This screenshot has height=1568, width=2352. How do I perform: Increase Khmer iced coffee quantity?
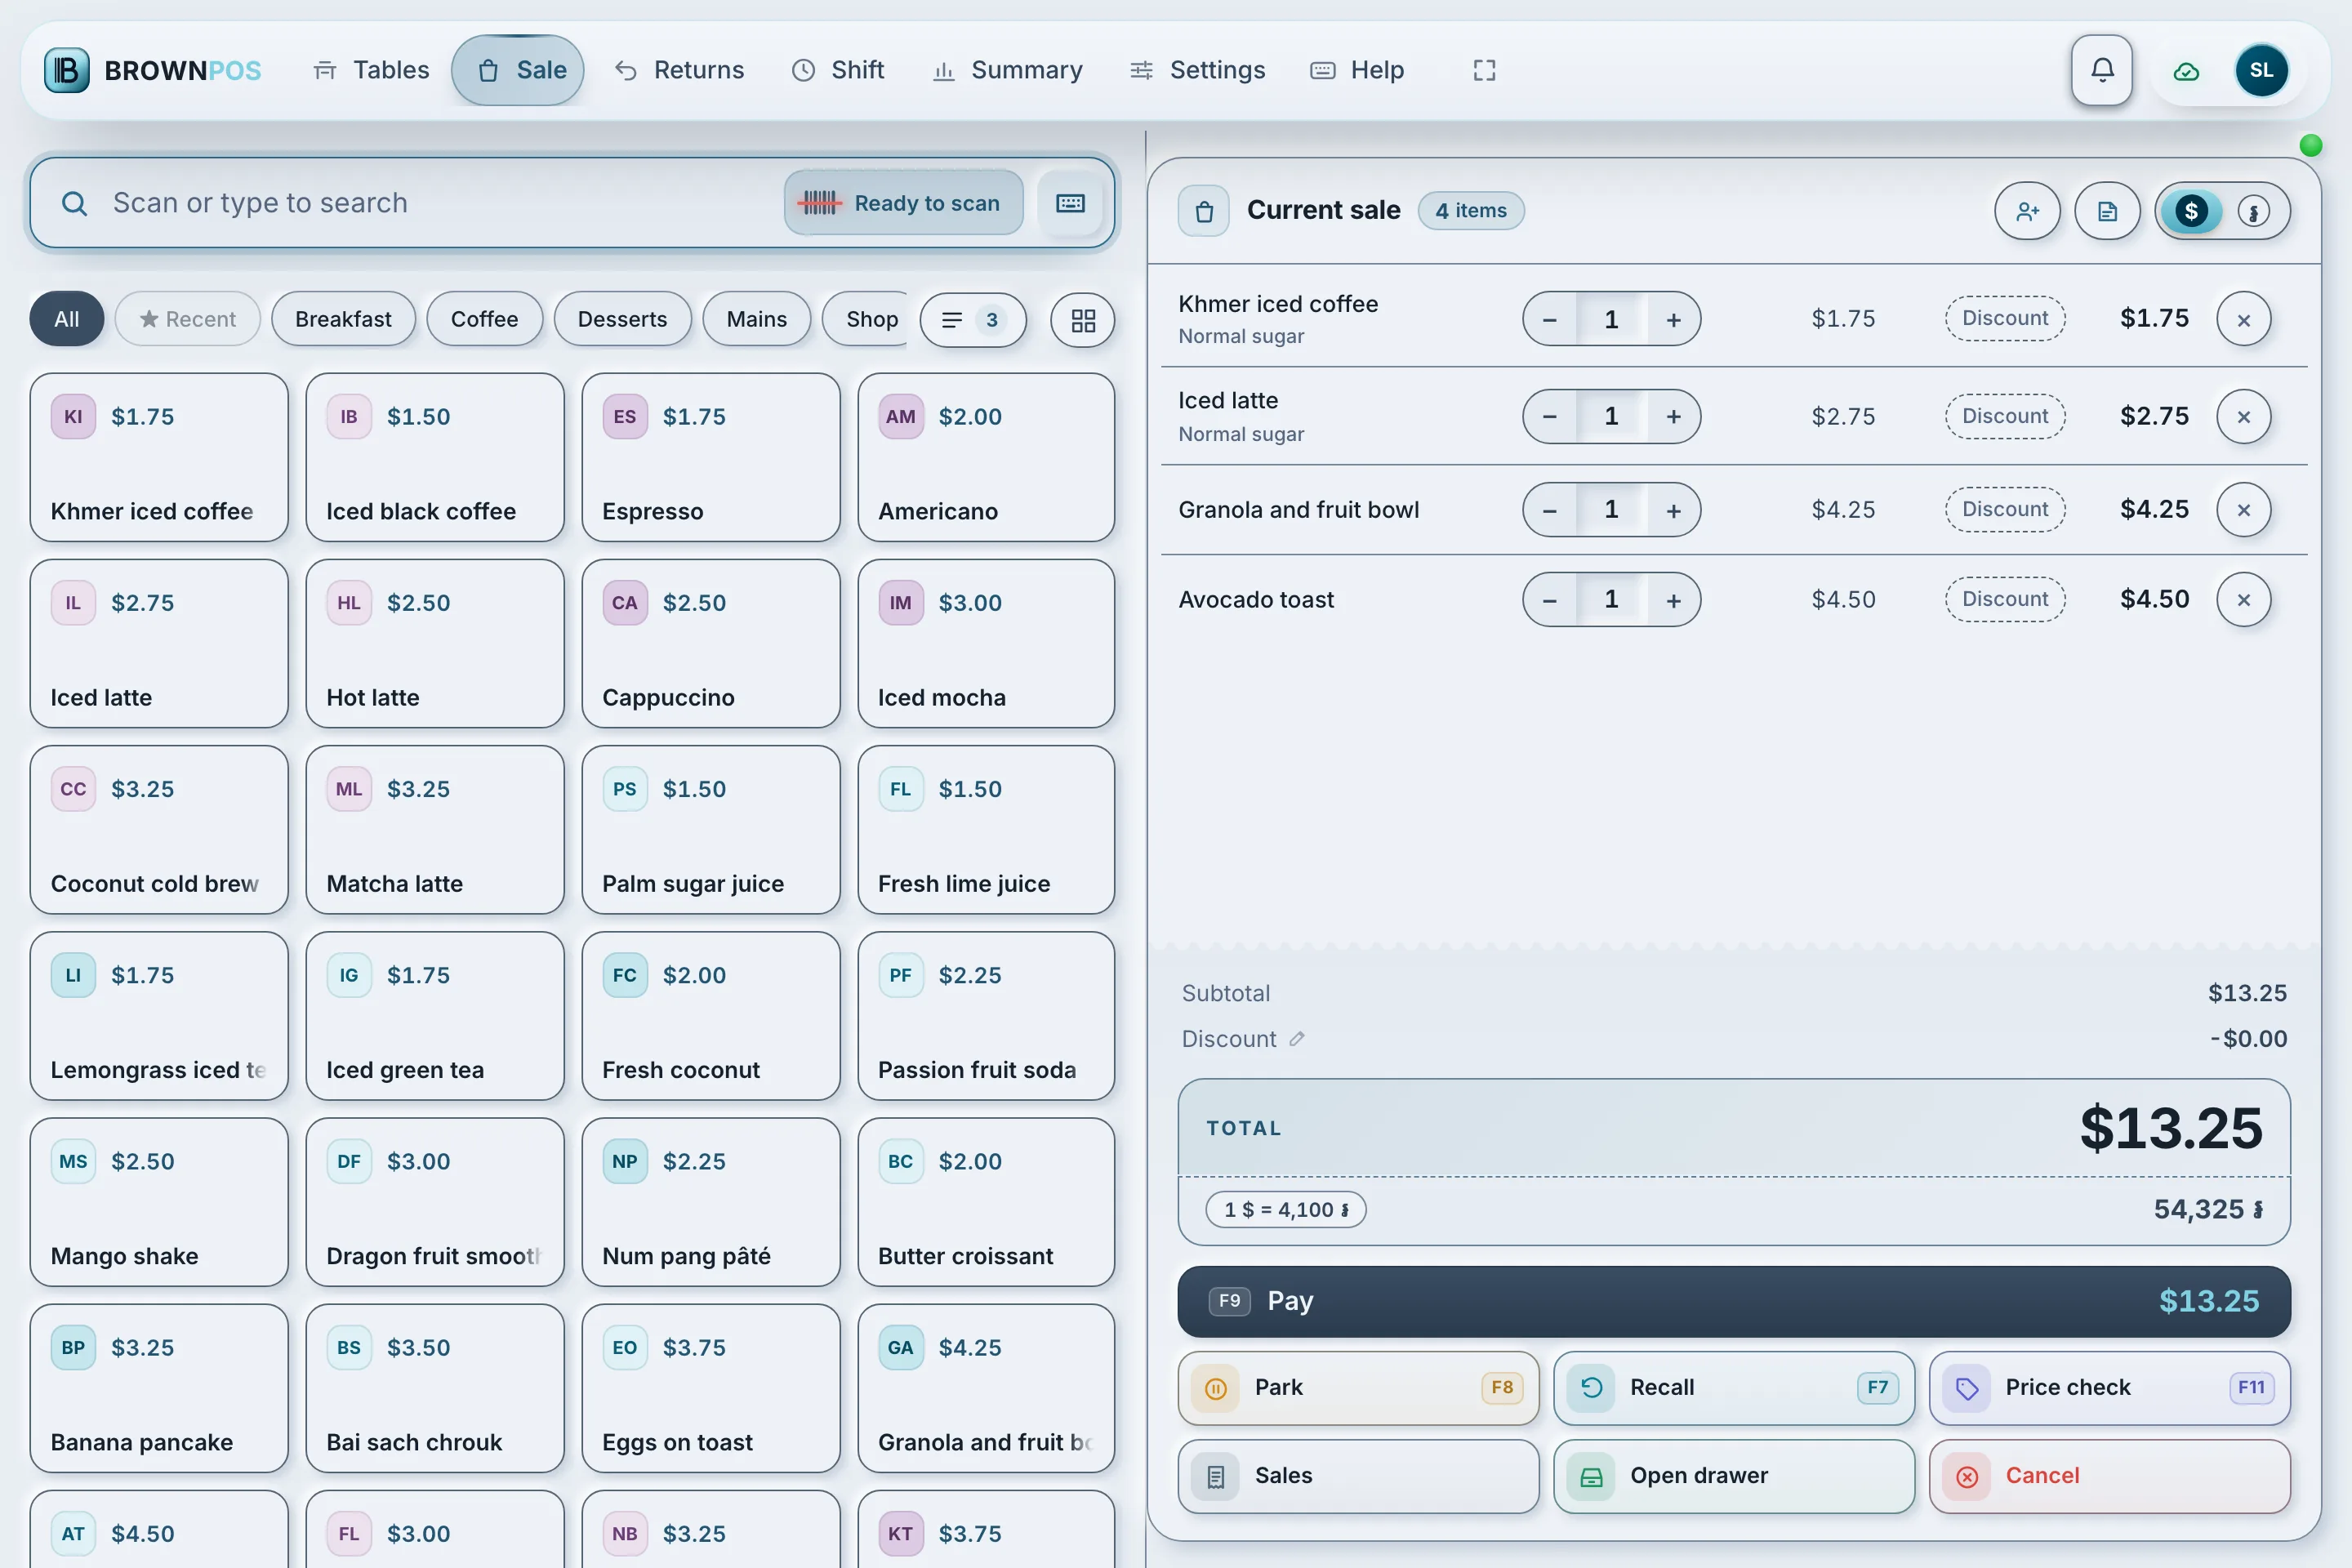(1673, 319)
